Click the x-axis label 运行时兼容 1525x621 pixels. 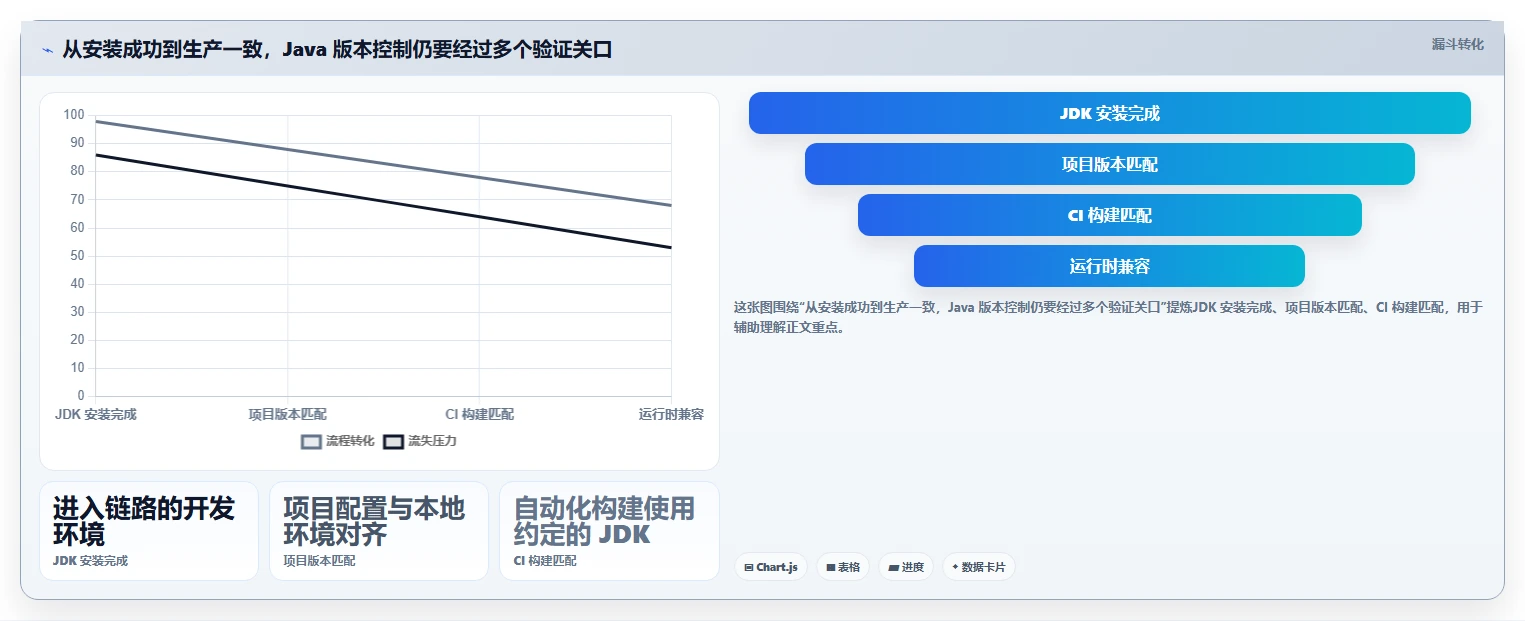(x=671, y=414)
